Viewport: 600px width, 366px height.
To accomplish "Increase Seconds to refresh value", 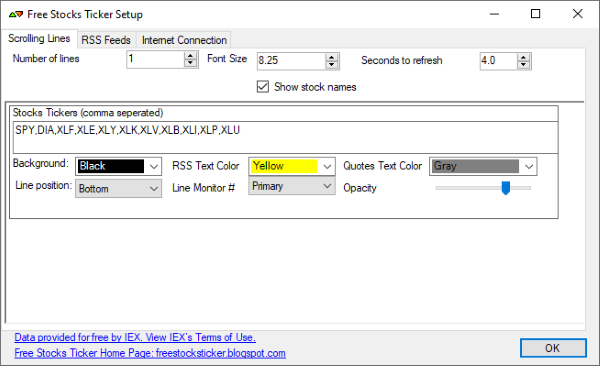I will pos(523,57).
